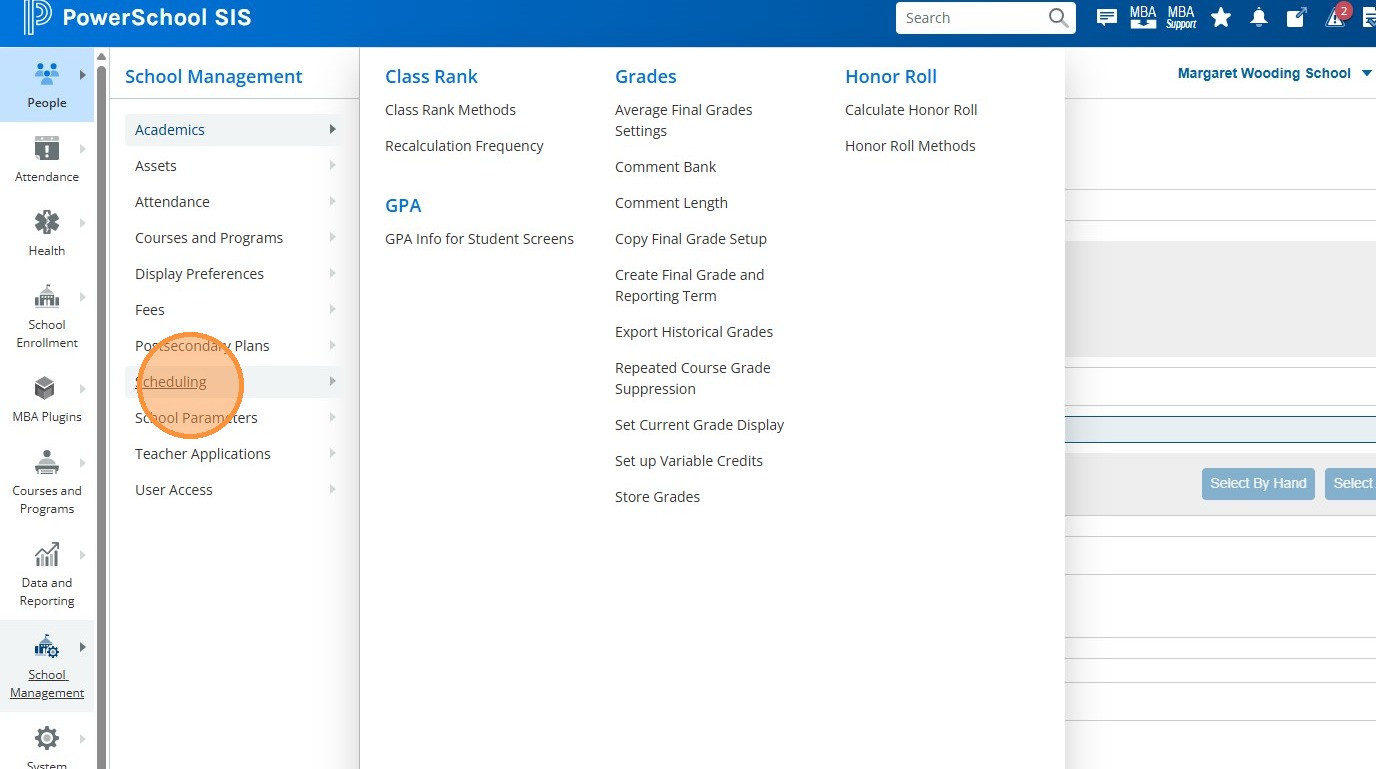The height and width of the screenshot is (769, 1376).
Task: Open Export Historical Grades link
Action: point(694,332)
